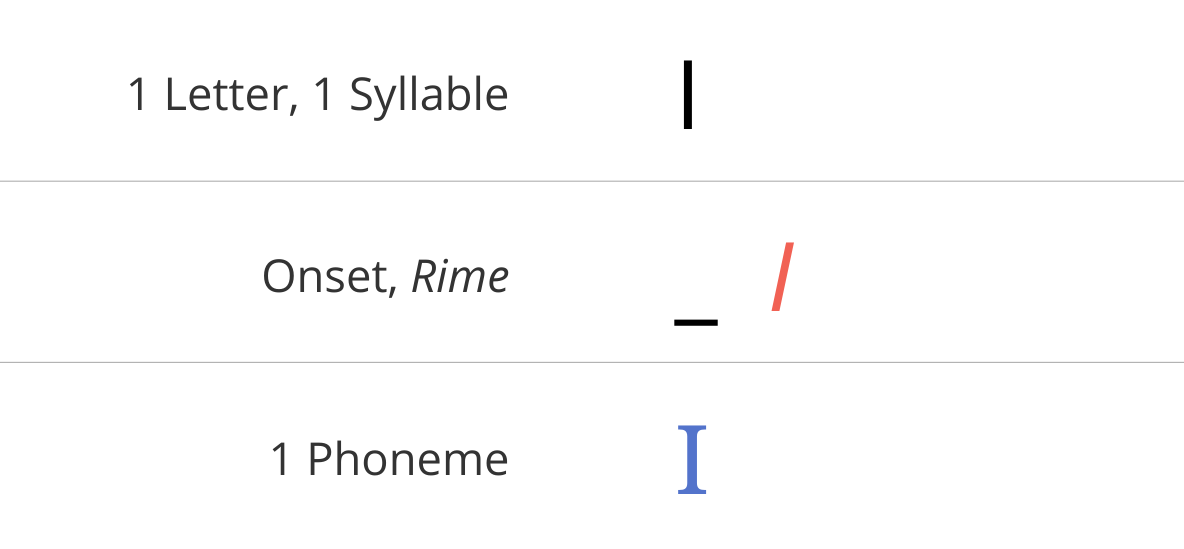The width and height of the screenshot is (1184, 549).
Task: Select the blue serif I phoneme symbol
Action: tap(692, 459)
